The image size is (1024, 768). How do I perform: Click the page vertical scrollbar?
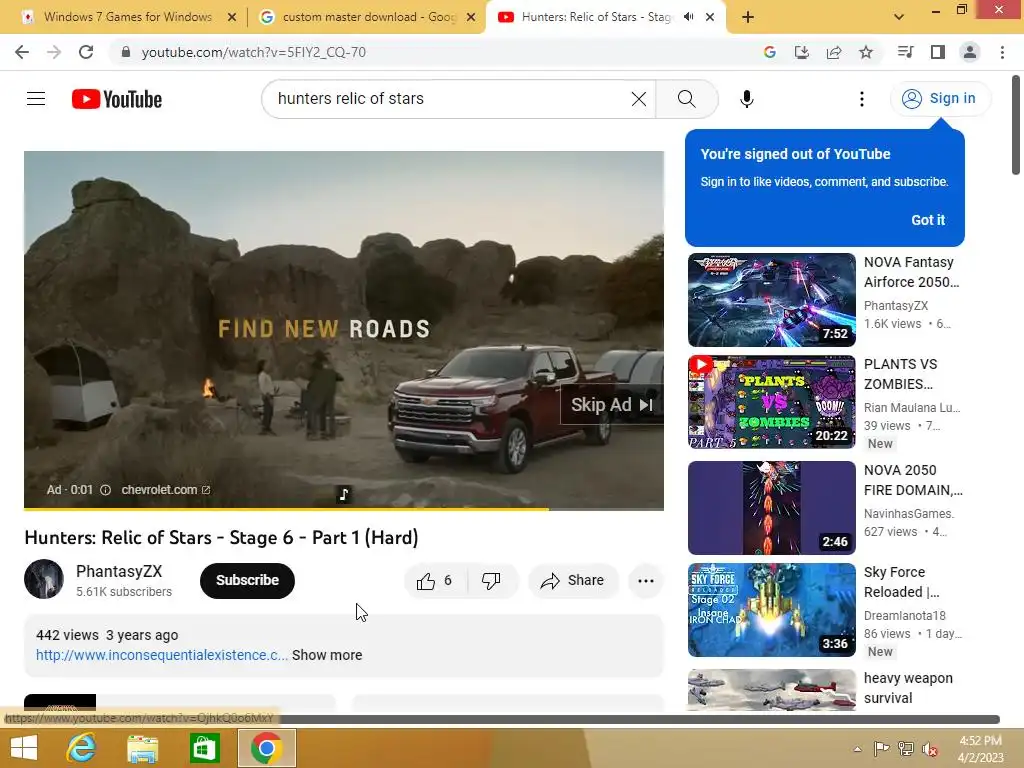(1016, 125)
